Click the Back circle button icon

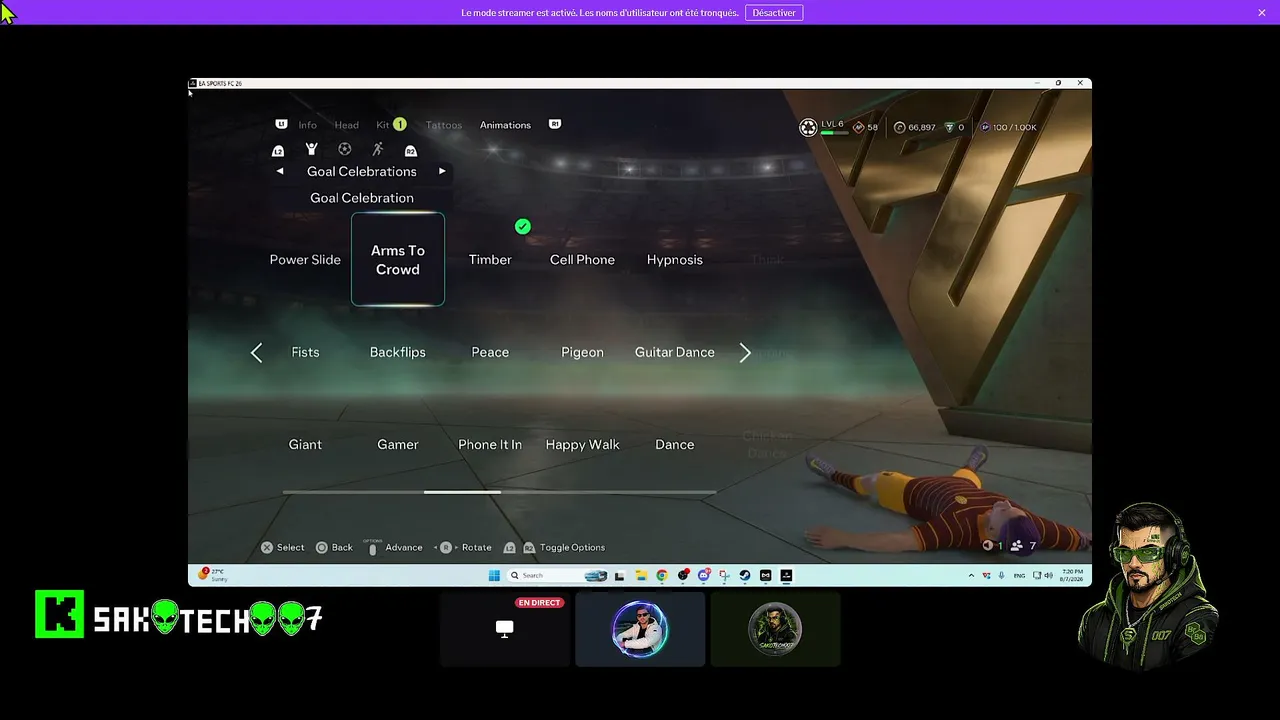322,547
